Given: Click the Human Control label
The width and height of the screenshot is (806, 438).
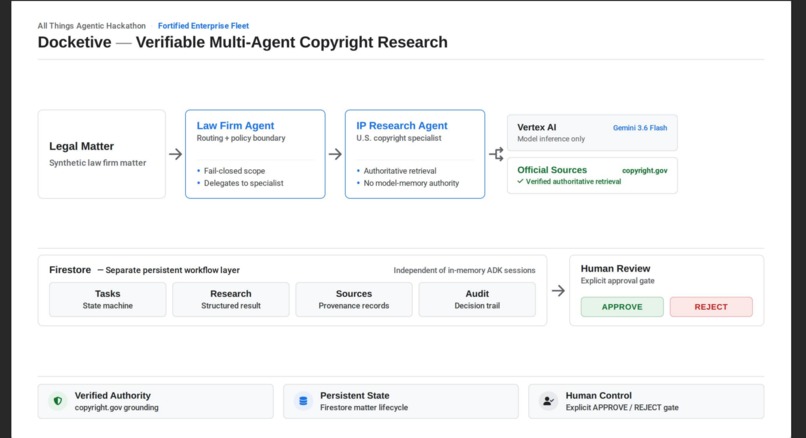Looking at the screenshot, I should 598,395.
